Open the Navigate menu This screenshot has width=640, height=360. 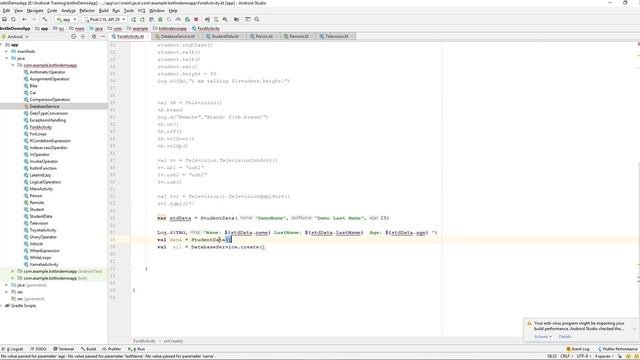[x=35, y=11]
